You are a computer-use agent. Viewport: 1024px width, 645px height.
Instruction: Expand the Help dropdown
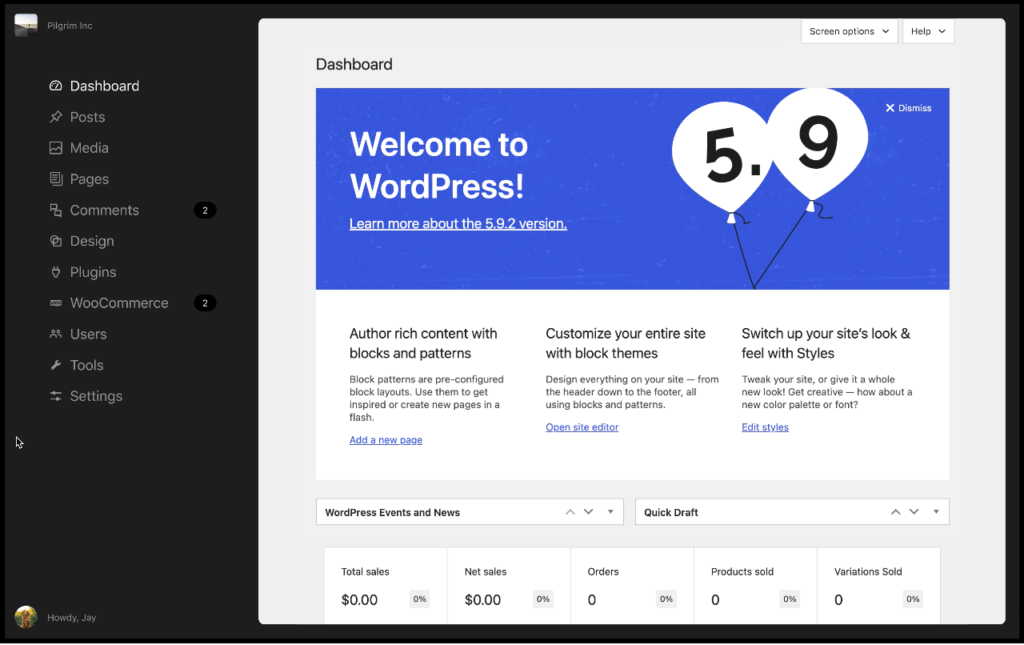click(x=928, y=31)
